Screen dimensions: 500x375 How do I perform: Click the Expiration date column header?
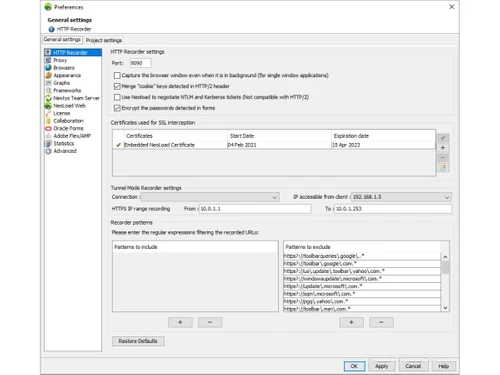click(x=383, y=136)
